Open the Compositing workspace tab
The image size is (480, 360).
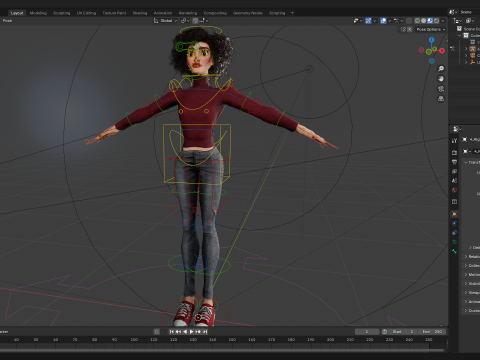pyautogui.click(x=215, y=13)
